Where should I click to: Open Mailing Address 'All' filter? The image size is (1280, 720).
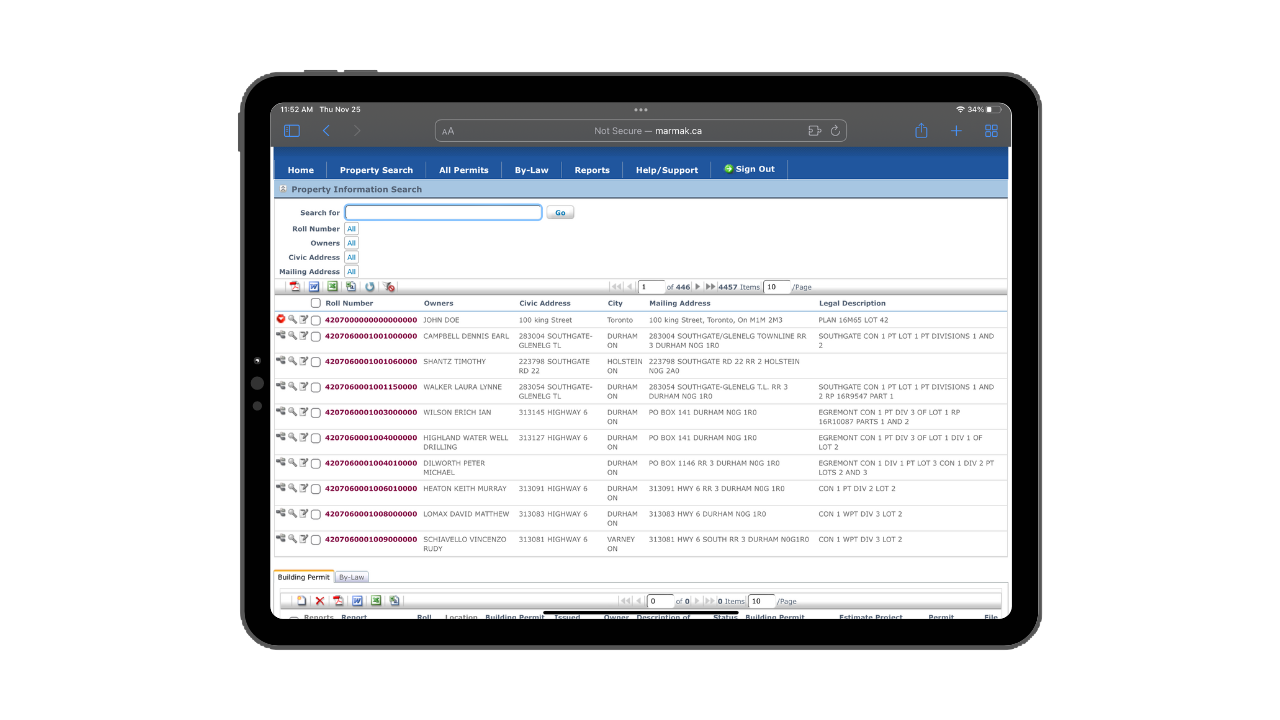click(x=351, y=271)
